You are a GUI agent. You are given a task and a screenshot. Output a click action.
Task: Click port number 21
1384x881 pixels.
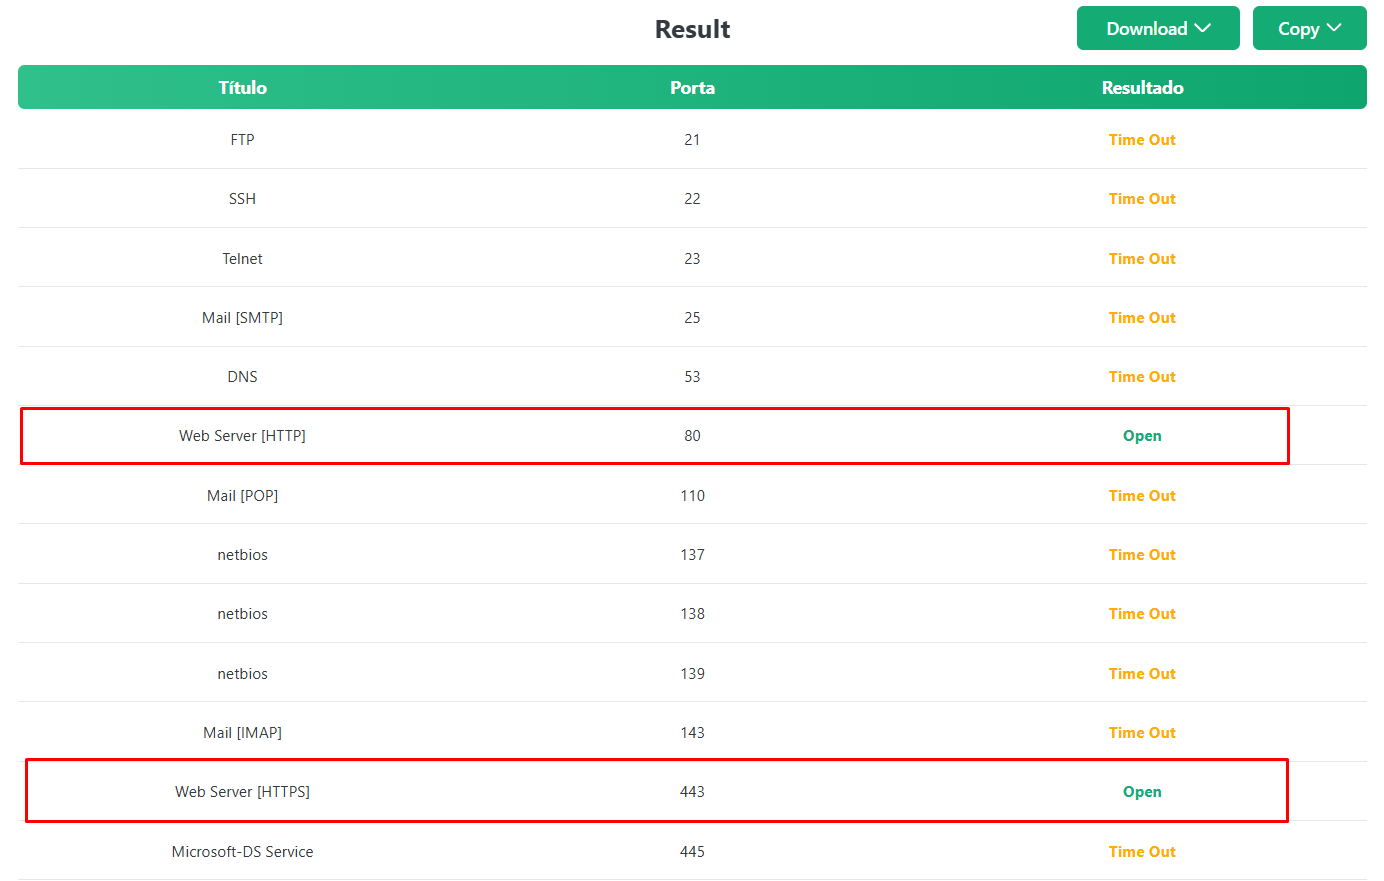[x=692, y=140]
